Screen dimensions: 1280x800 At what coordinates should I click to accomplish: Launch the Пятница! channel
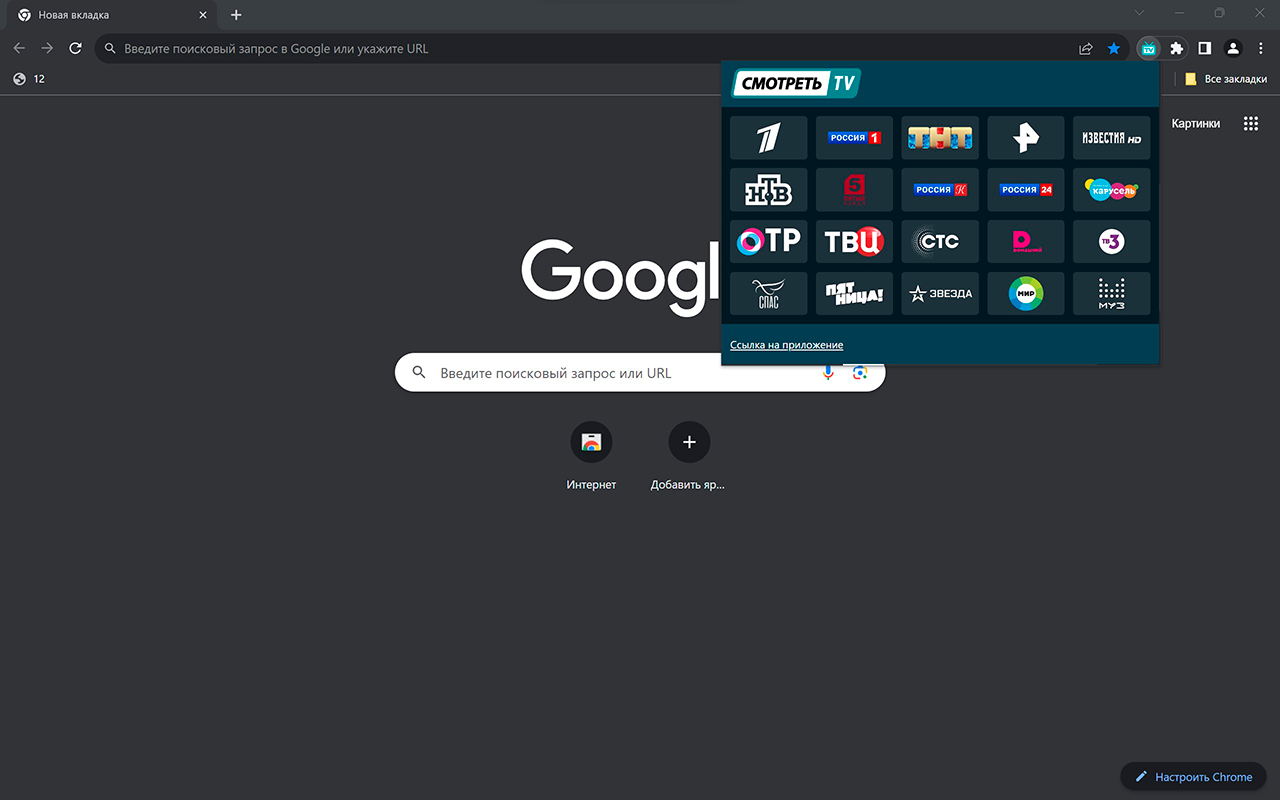tap(854, 294)
